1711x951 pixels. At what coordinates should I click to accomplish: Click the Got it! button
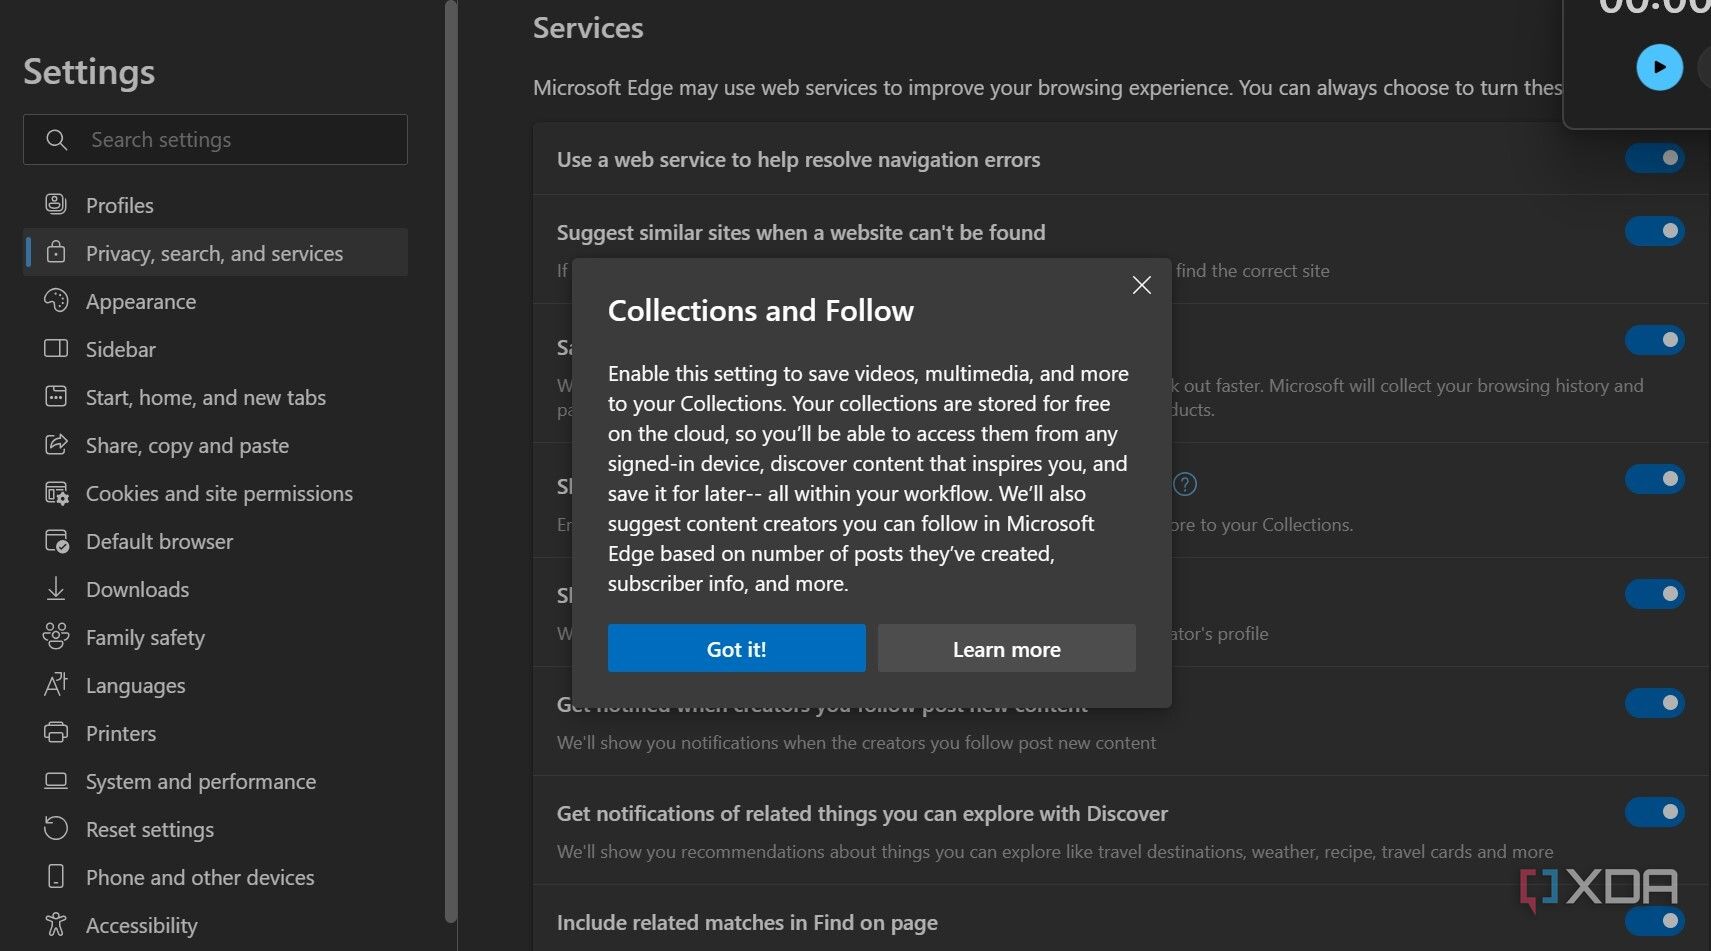pos(736,648)
